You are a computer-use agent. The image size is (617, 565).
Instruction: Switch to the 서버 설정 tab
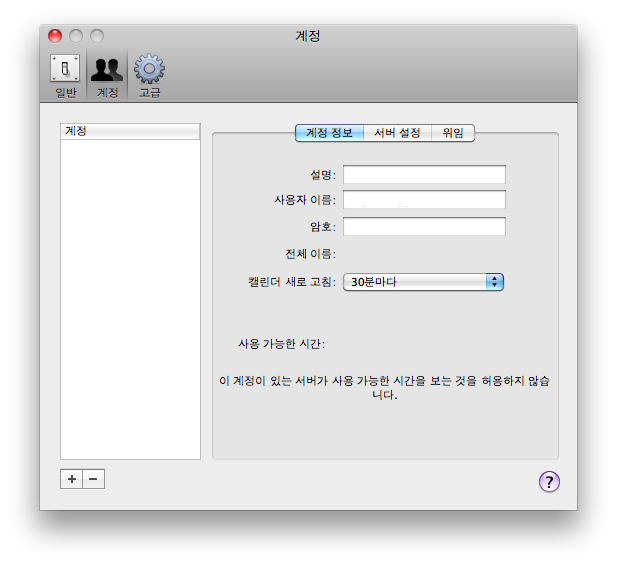coord(397,133)
